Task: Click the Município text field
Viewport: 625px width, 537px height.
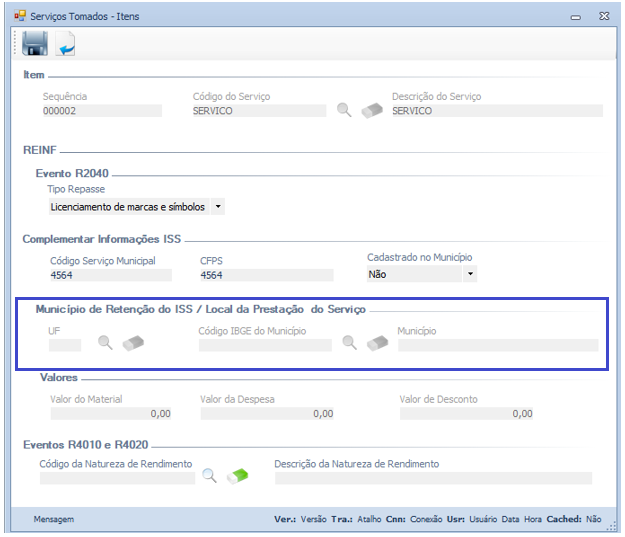Action: [498, 345]
